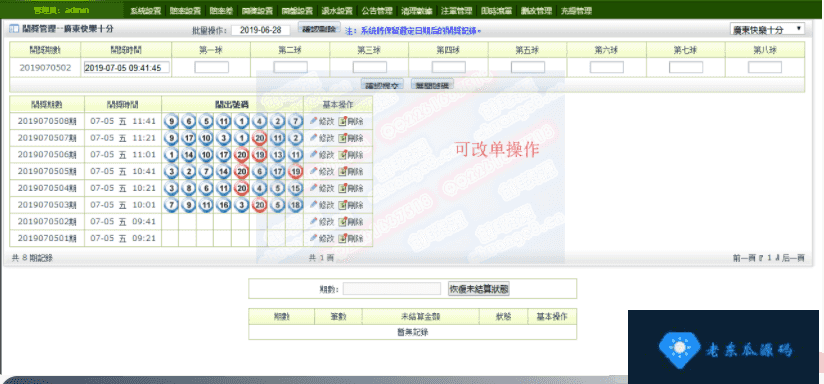
Task: Click the time cell 07-05 五 11:01
Action: coord(123,154)
